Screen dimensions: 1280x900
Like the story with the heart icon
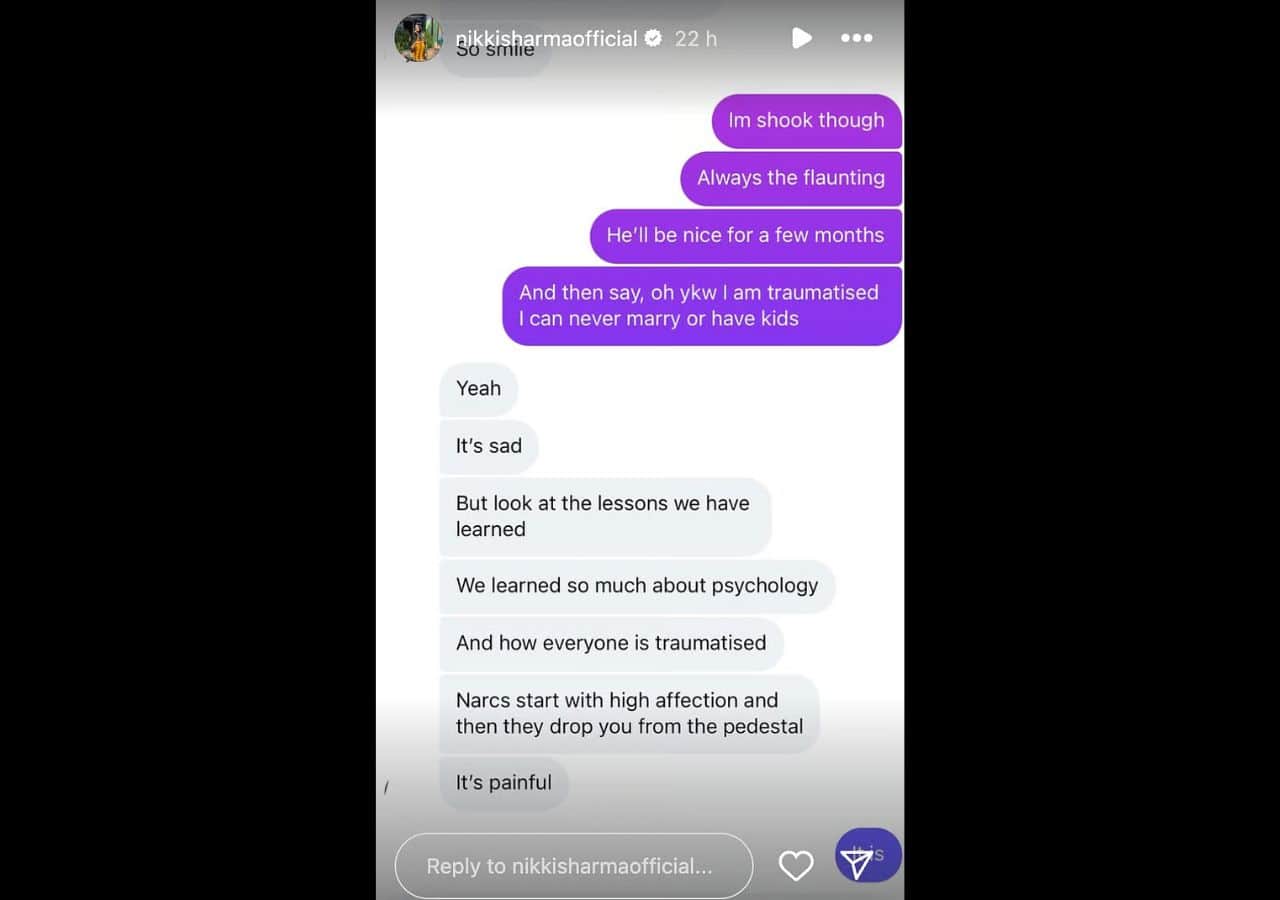(796, 866)
